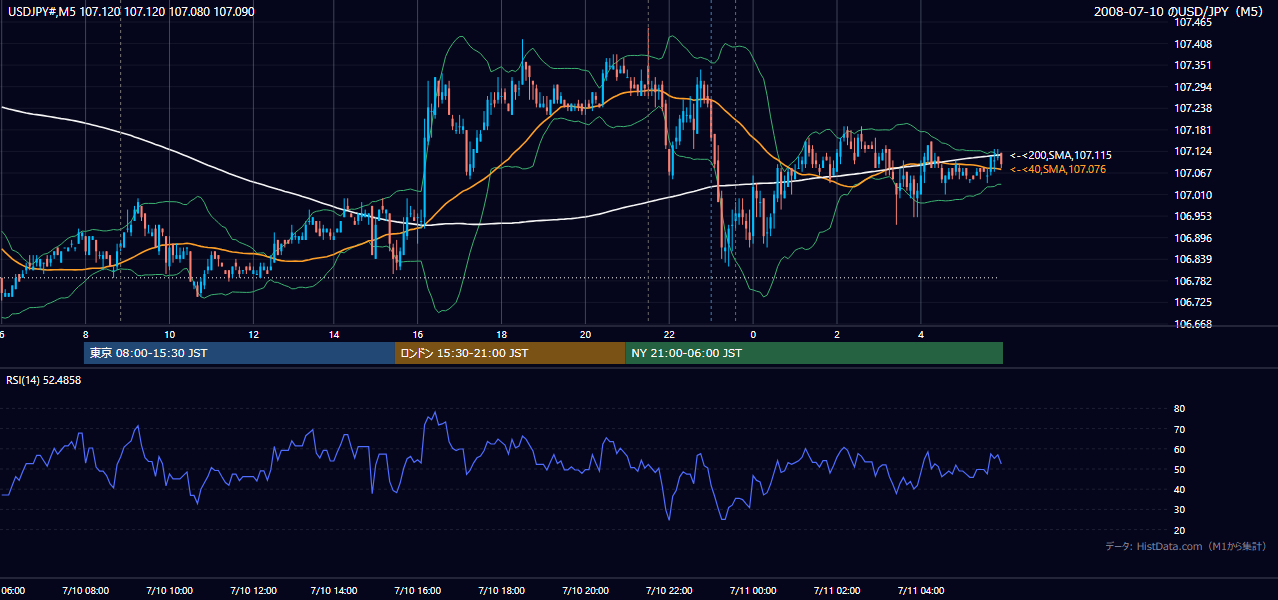The width and height of the screenshot is (1278, 600).
Task: Click hour label 22 under price chart
Action: pyautogui.click(x=669, y=335)
